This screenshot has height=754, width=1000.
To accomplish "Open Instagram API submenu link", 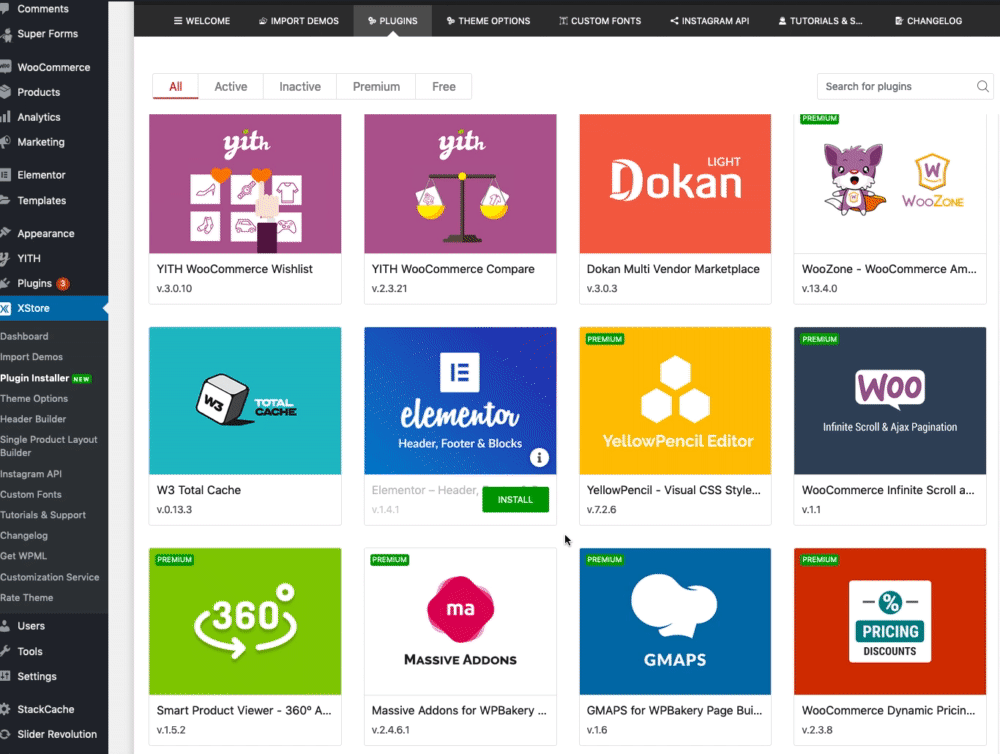I will coord(31,473).
